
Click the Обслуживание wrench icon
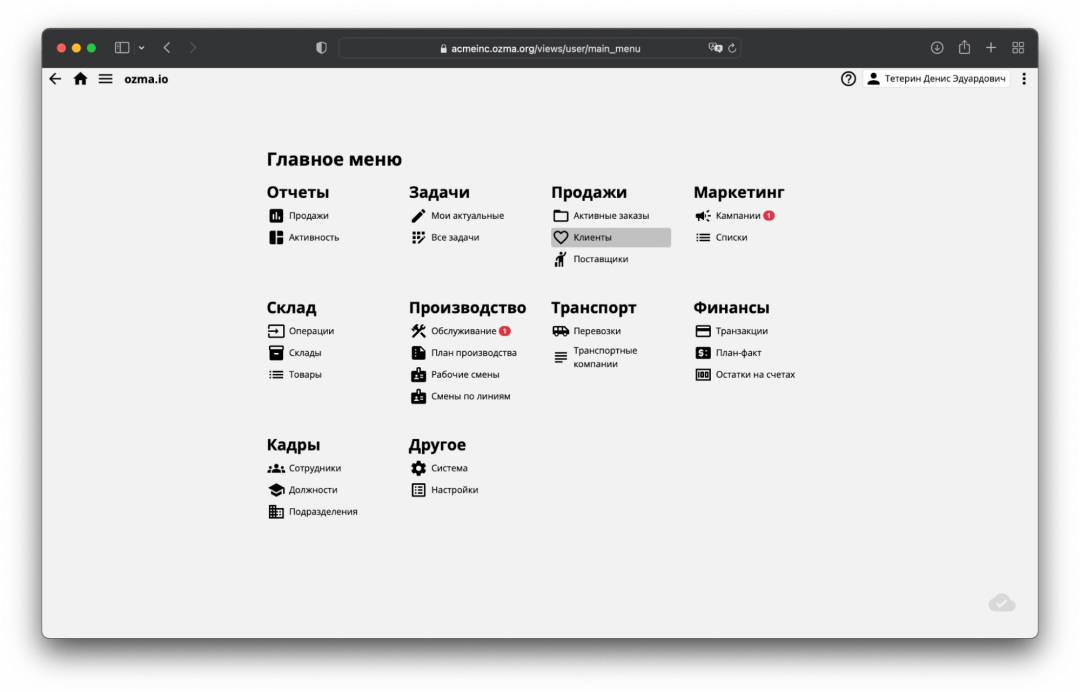click(417, 330)
